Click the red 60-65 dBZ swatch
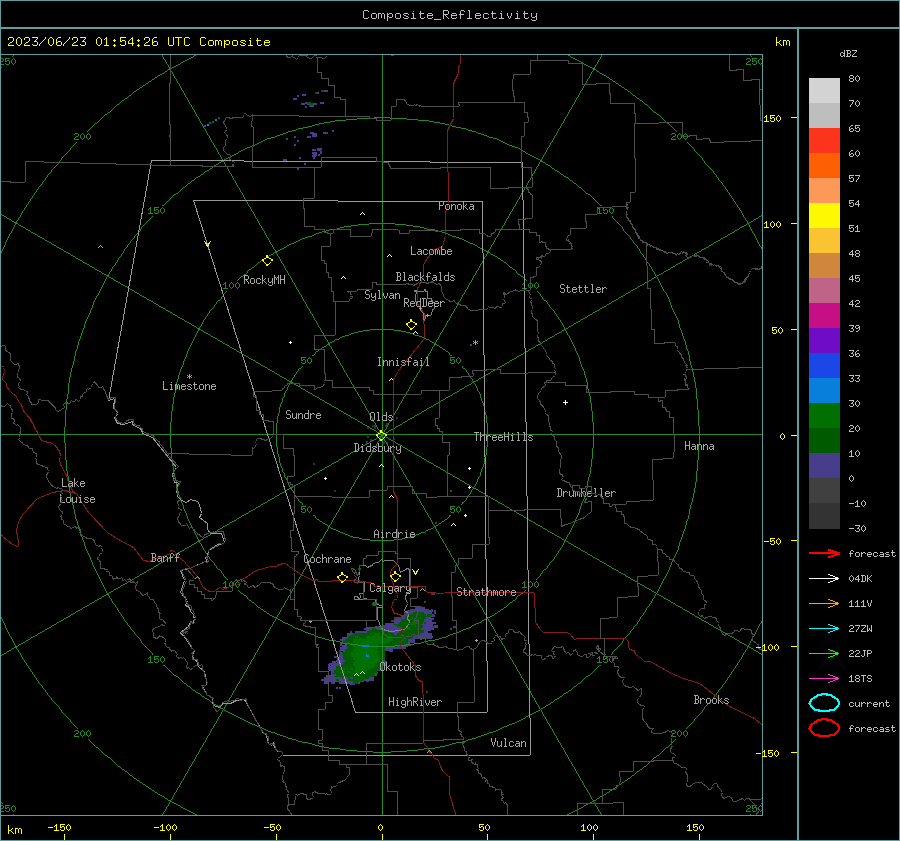 tap(824, 141)
